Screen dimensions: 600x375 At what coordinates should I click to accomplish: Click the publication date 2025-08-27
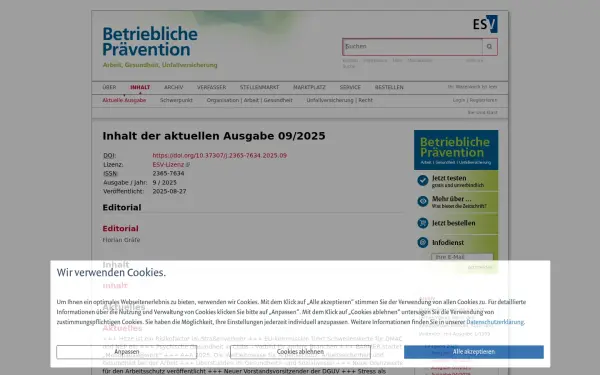pyautogui.click(x=169, y=191)
